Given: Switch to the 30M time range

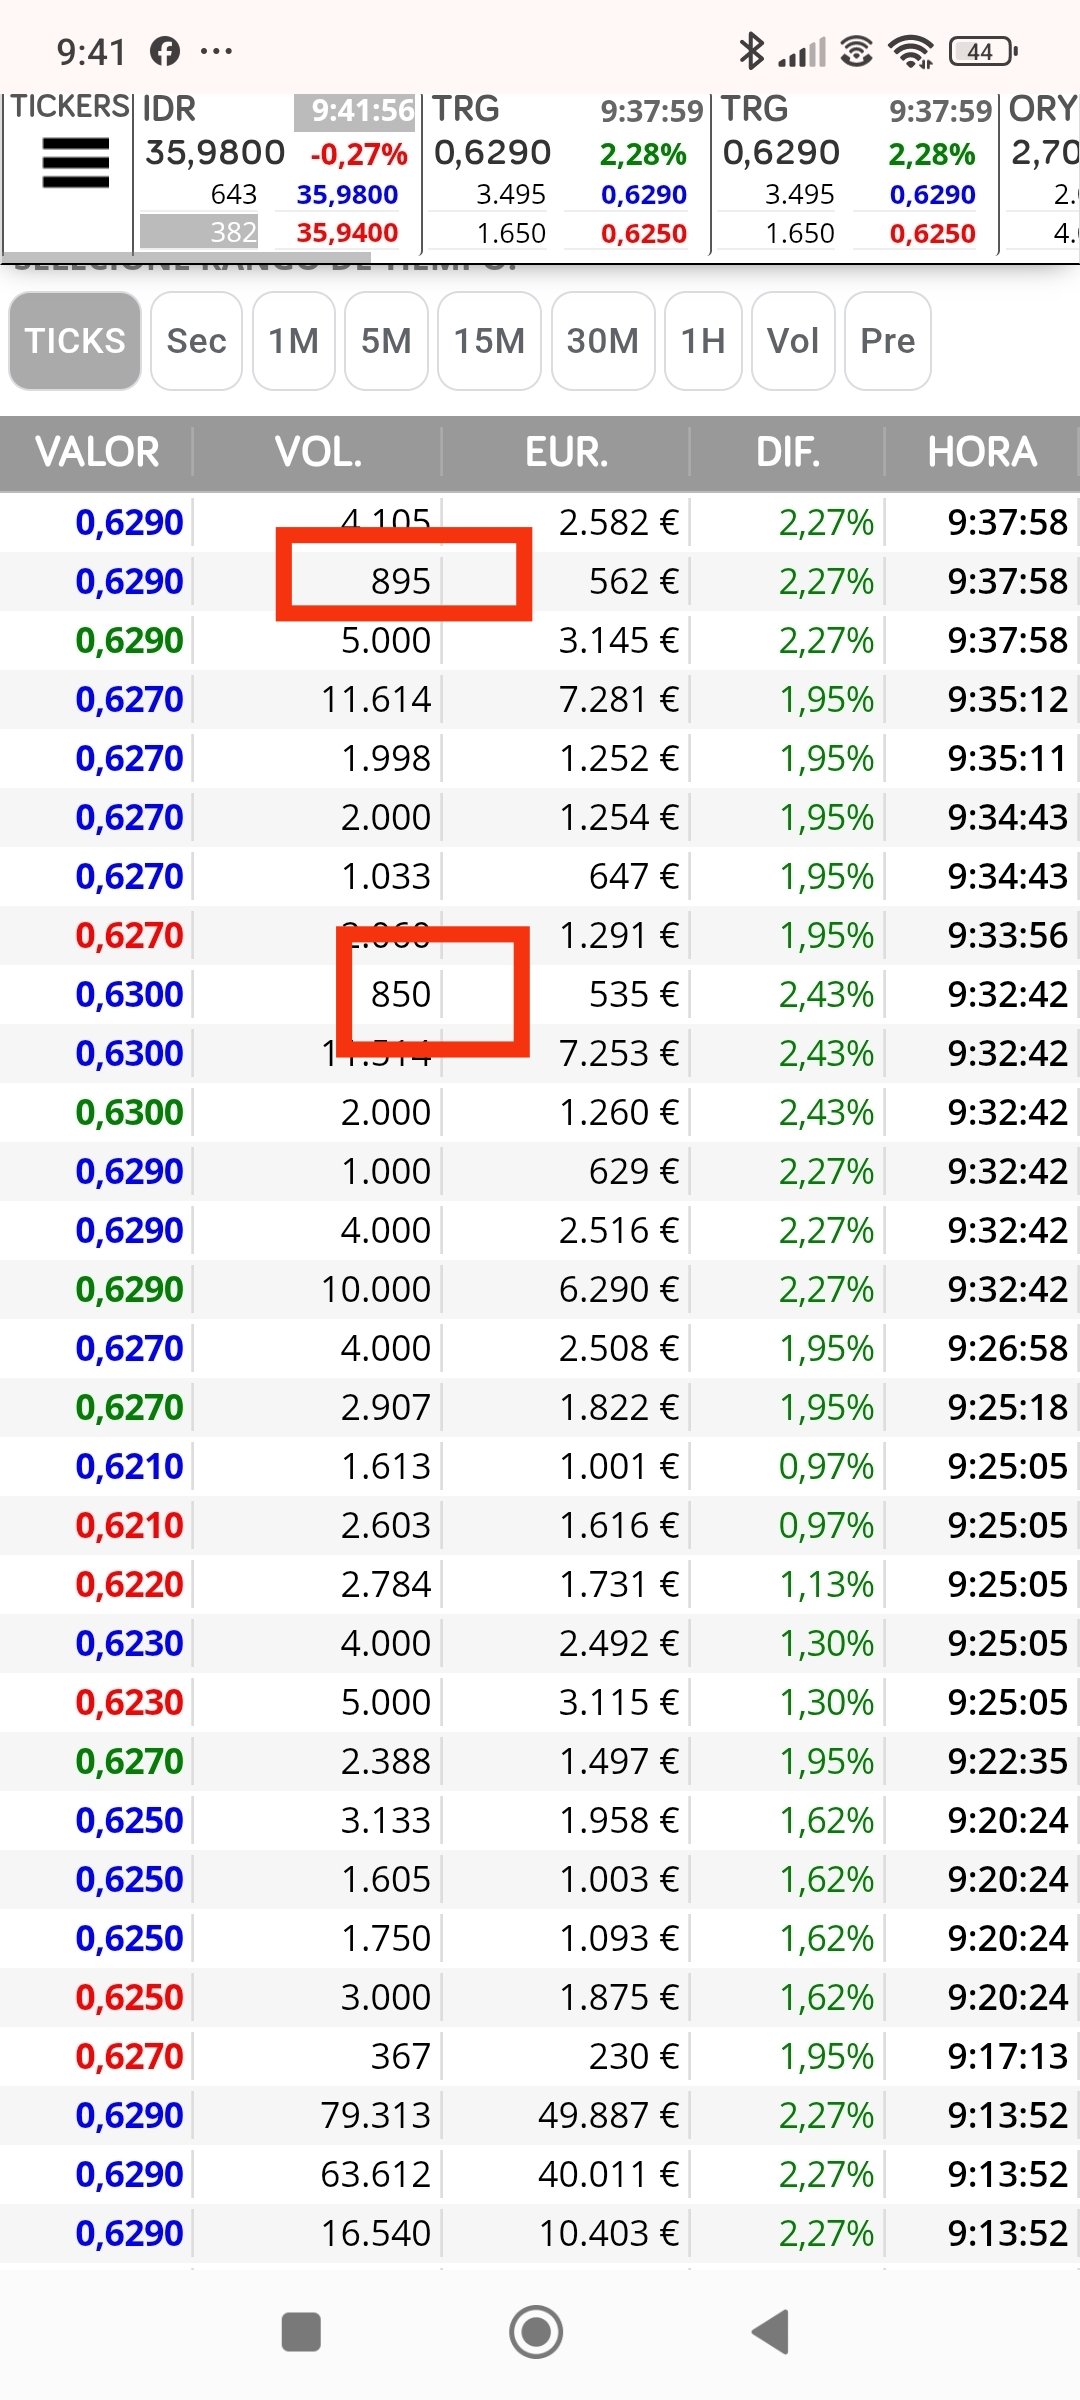Looking at the screenshot, I should click(x=602, y=341).
